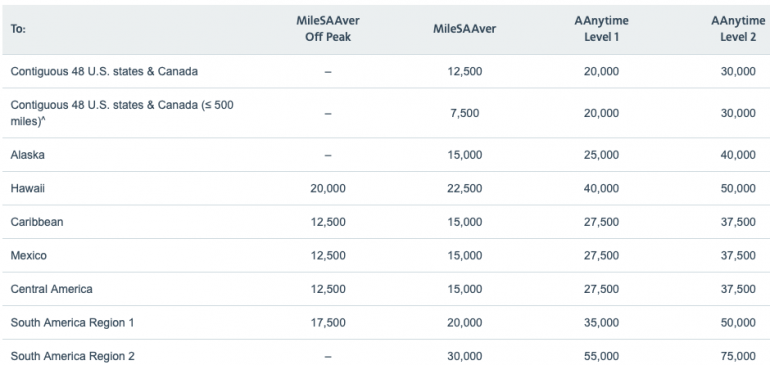Select 'Contiguous 48 U.S. states & Canada (≤ 500 miles)' label
This screenshot has width=770, height=365.
[x=122, y=113]
